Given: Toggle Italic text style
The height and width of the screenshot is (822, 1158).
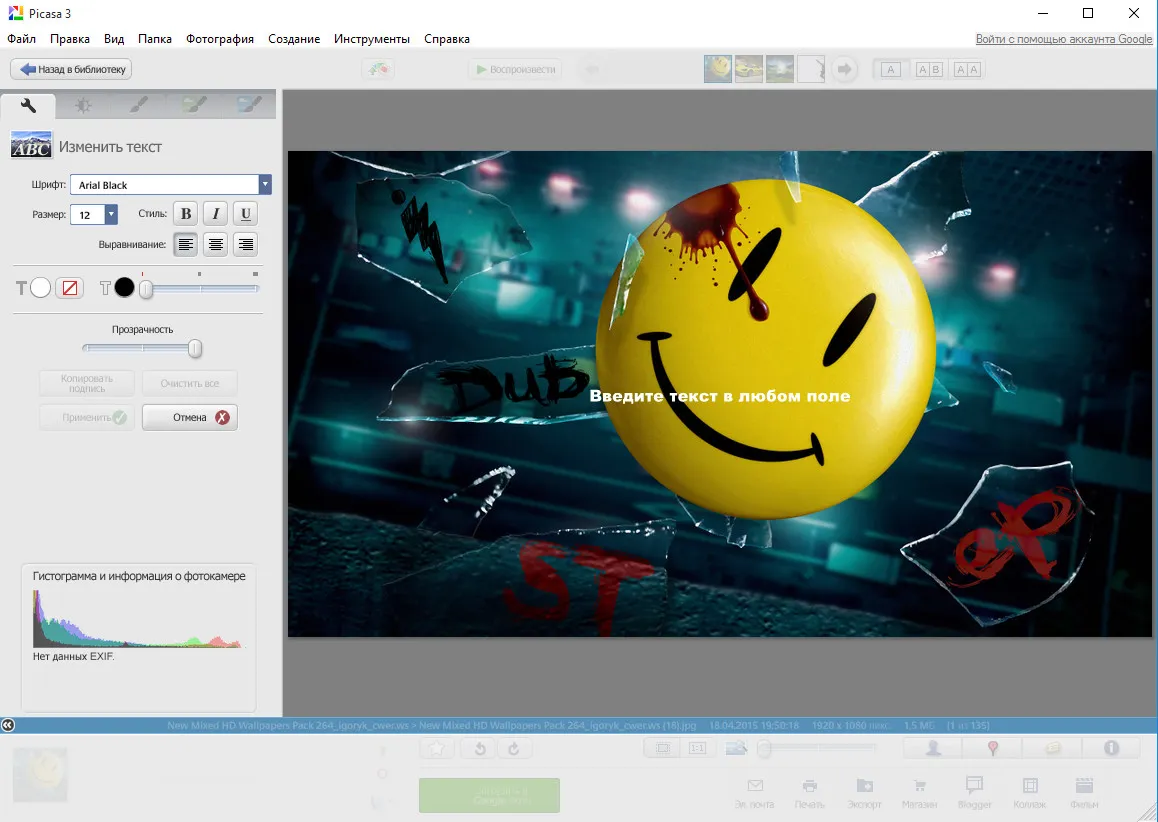Looking at the screenshot, I should [216, 214].
